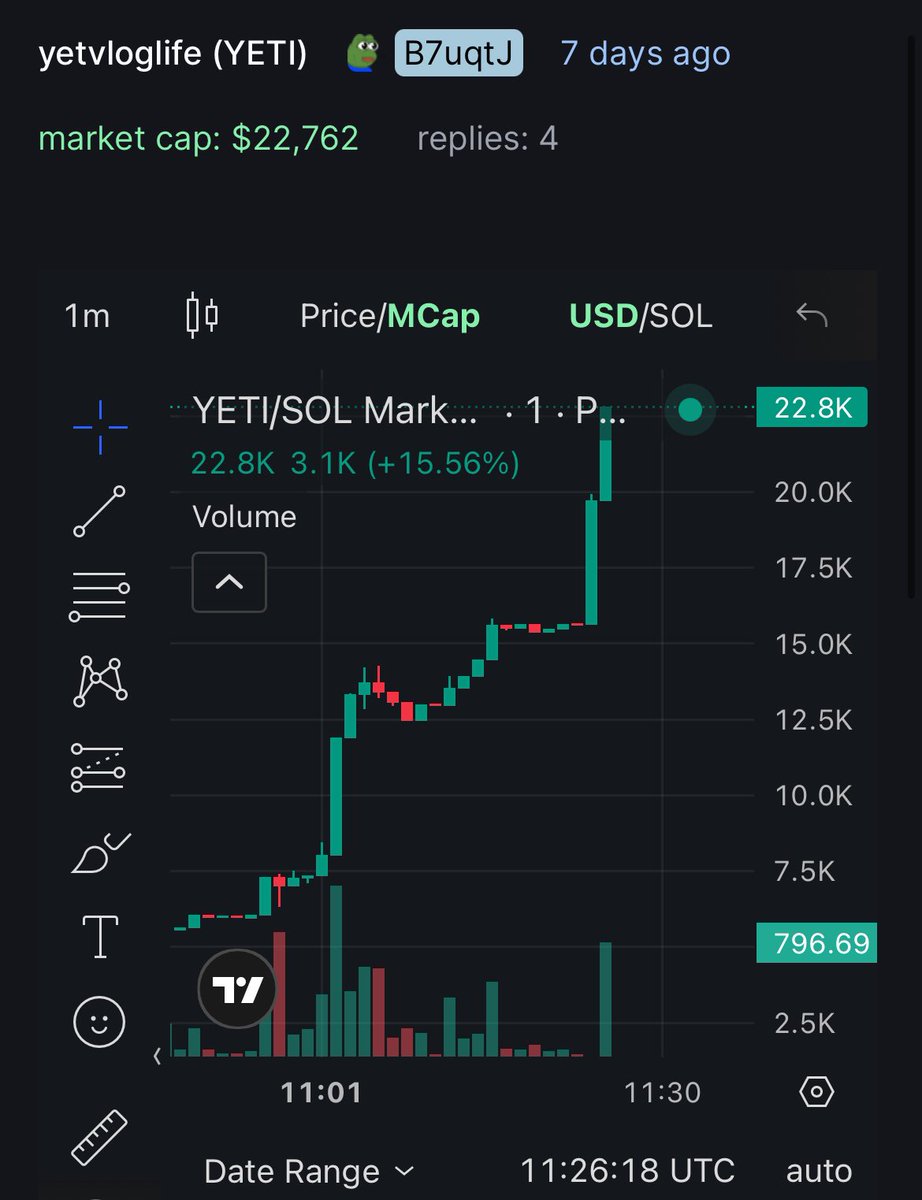Collapse the Volume indicator legend
Image resolution: width=922 pixels, height=1200 pixels.
pos(229,582)
